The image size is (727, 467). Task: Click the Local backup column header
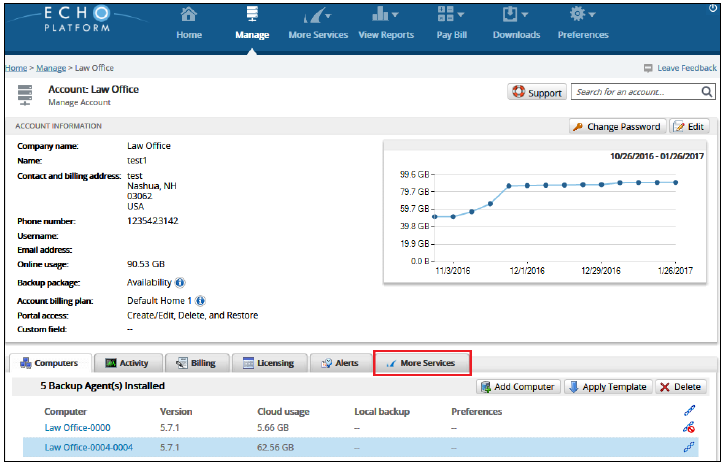click(x=382, y=412)
